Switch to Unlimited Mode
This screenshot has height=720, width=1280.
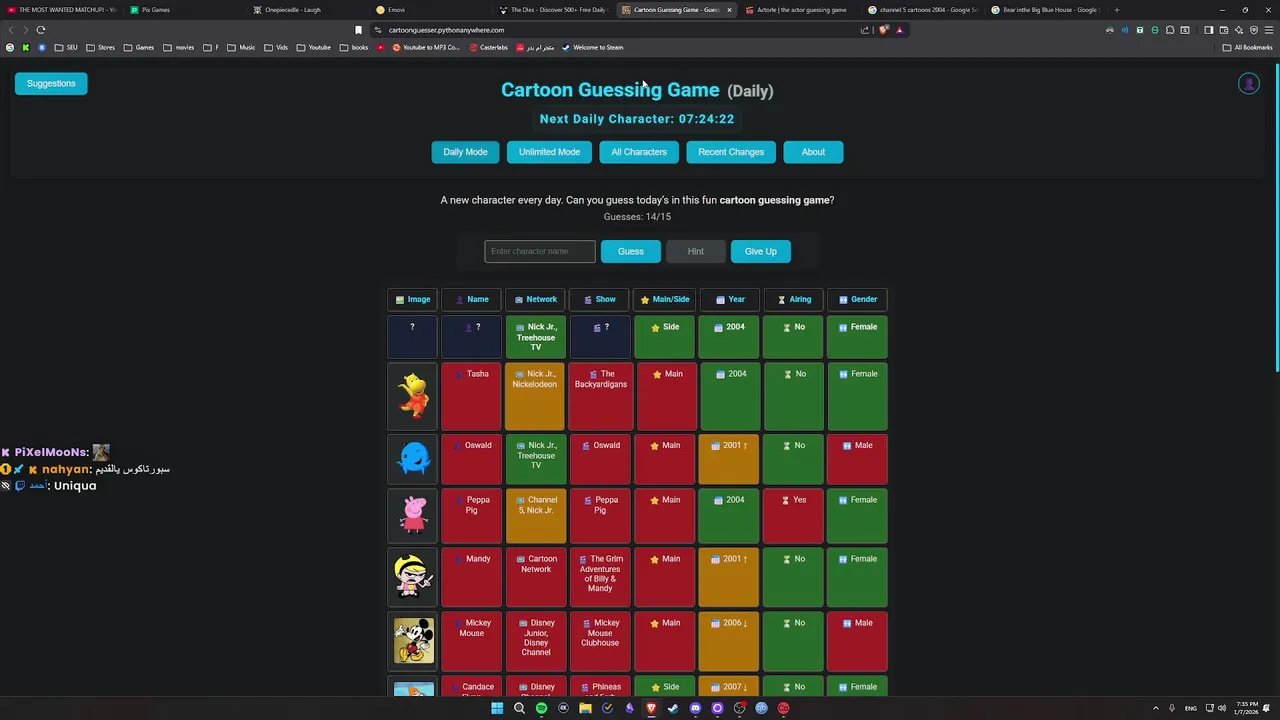coord(549,152)
